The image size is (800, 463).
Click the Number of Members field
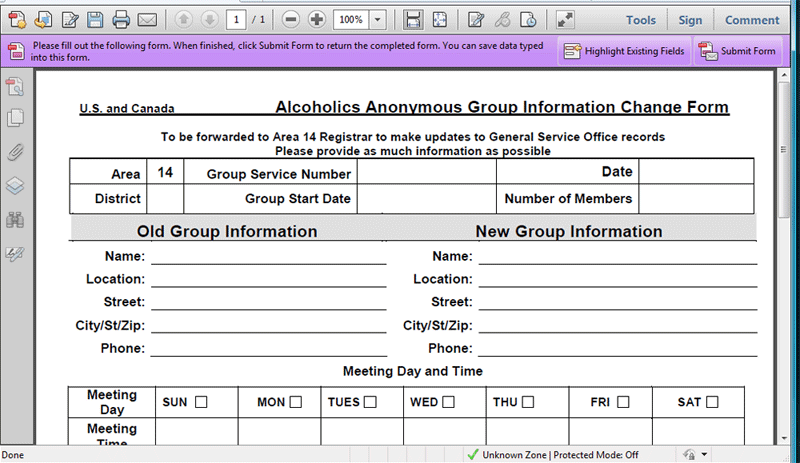696,199
